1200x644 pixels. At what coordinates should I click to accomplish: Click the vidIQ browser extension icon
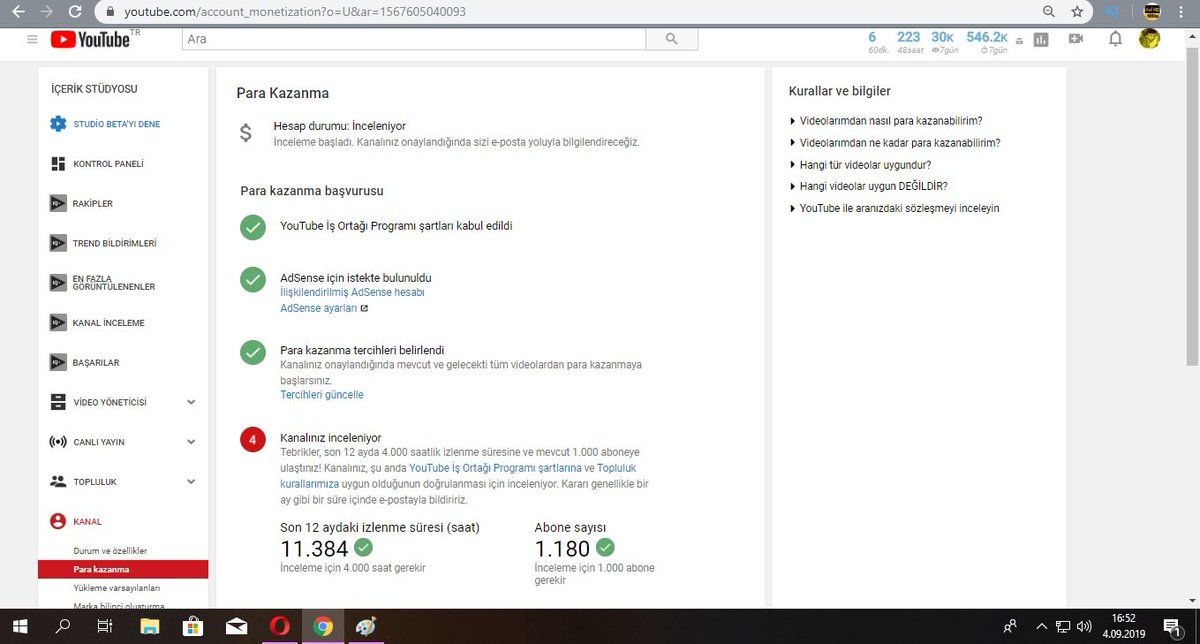[1113, 12]
